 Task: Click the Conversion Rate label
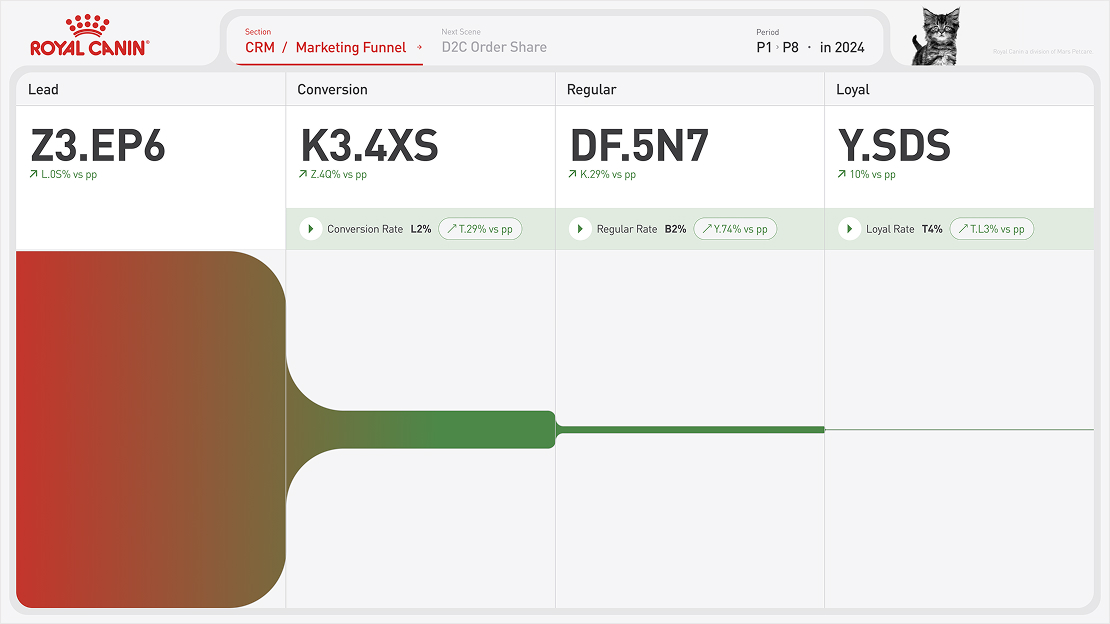click(365, 229)
